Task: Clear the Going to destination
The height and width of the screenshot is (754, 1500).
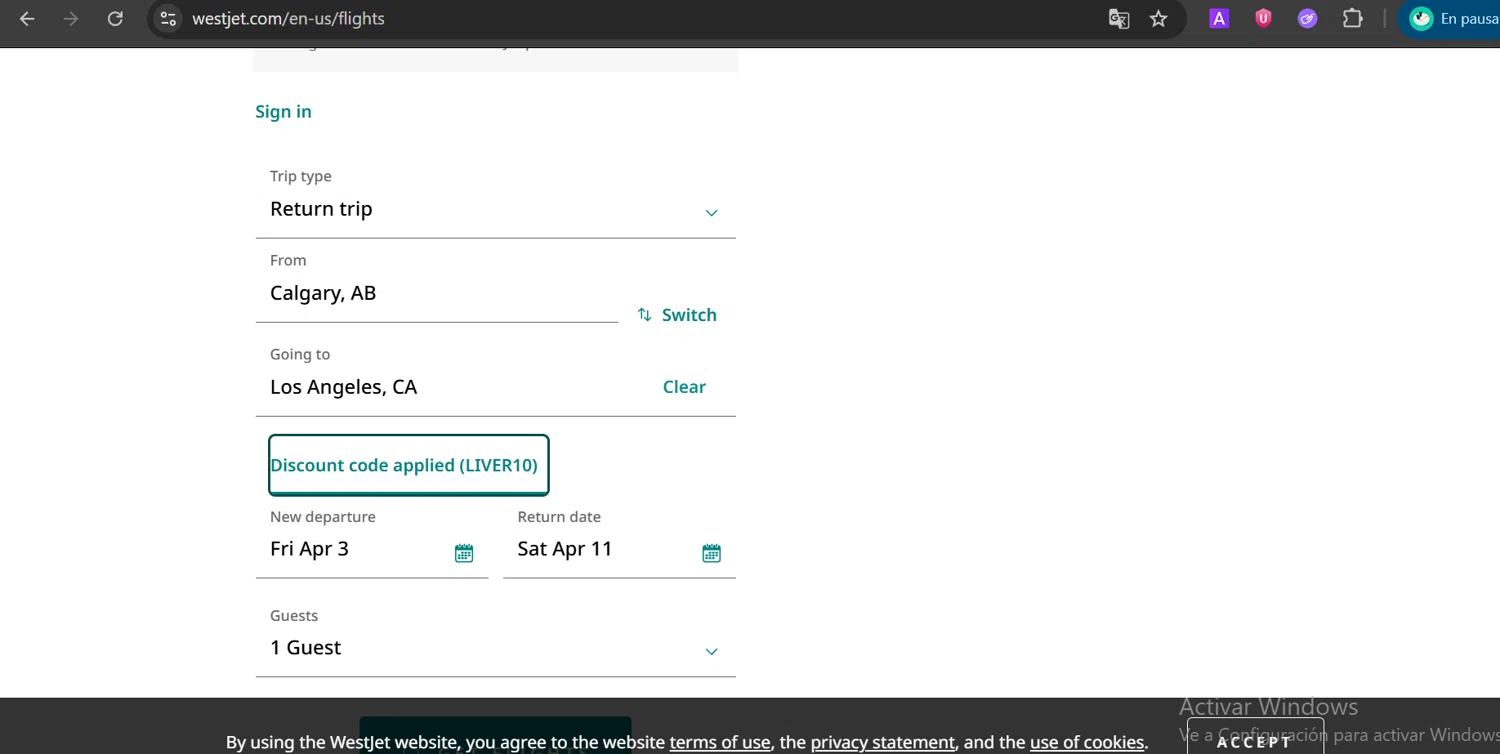Action: click(684, 387)
